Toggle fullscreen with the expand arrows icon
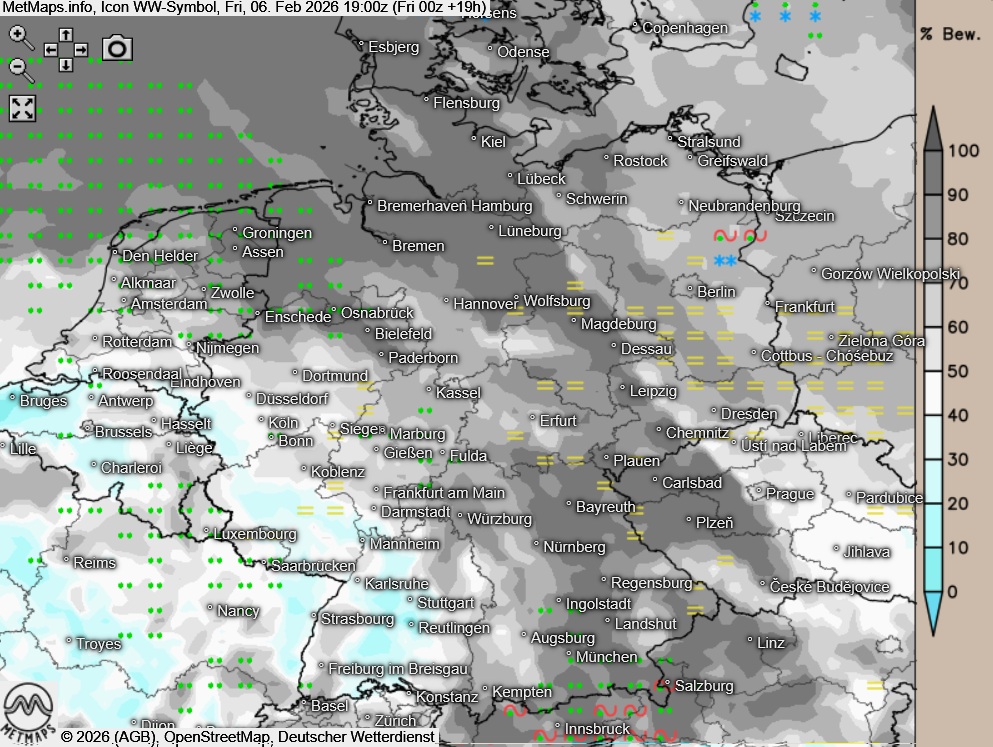This screenshot has width=993, height=747. [22, 109]
